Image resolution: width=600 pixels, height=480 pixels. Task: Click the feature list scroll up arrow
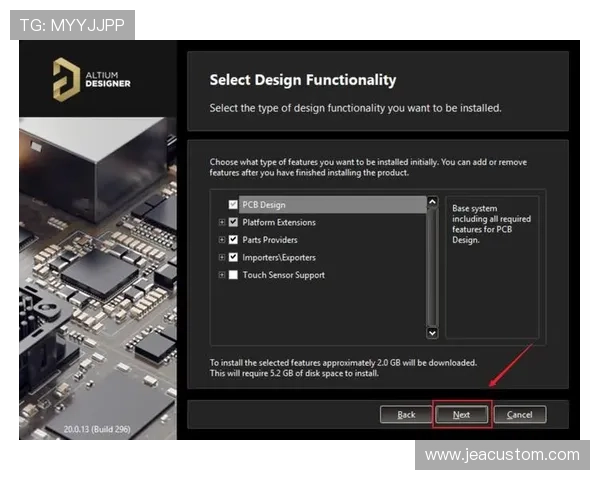(x=432, y=202)
